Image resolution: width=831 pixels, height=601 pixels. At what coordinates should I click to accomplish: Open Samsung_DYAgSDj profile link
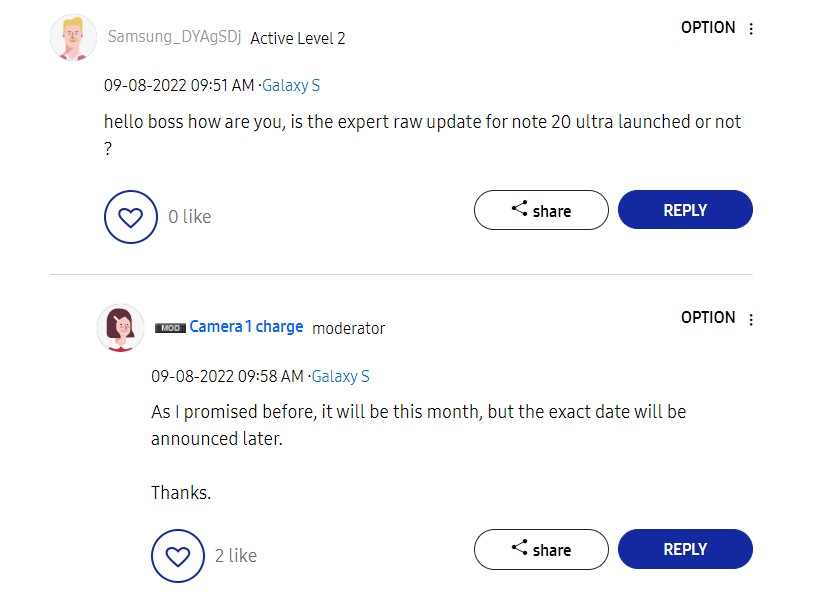pos(174,37)
